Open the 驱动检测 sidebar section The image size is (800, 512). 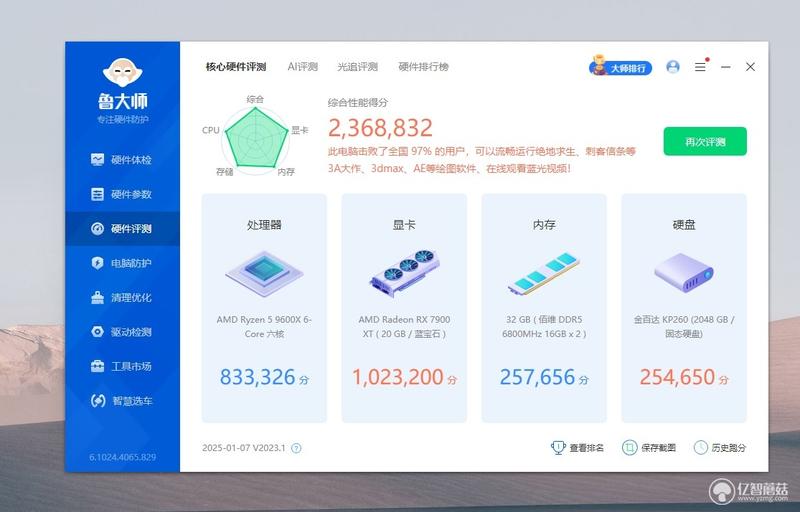point(121,332)
